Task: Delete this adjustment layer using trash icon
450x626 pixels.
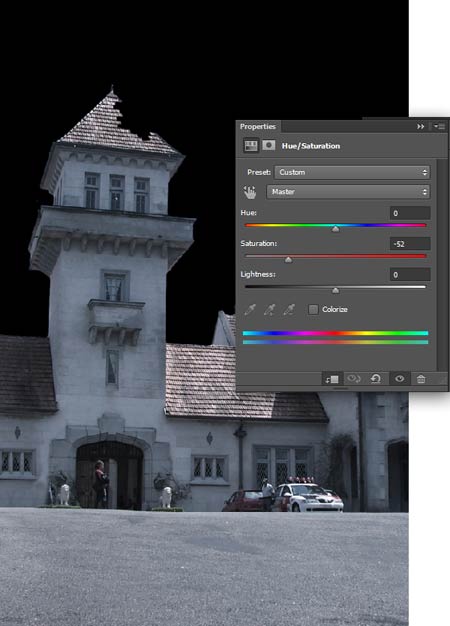Action: point(421,379)
